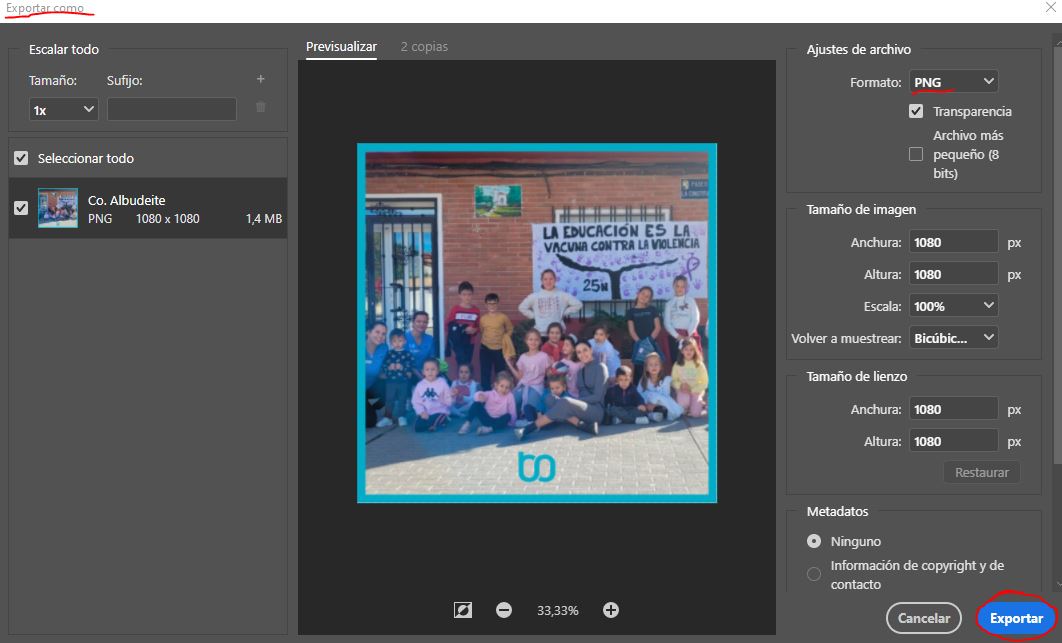Open the Escala percentage dropdown
The image size is (1062, 643).
click(953, 305)
